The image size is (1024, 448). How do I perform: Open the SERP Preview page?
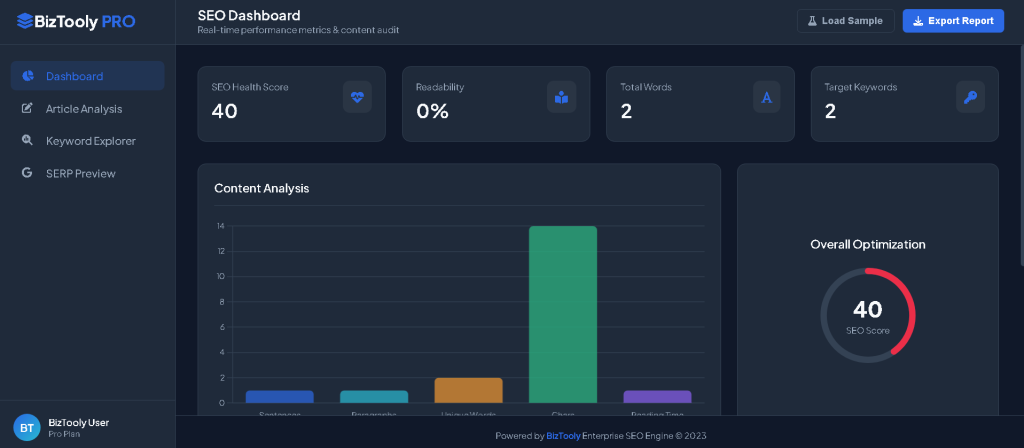[88, 173]
